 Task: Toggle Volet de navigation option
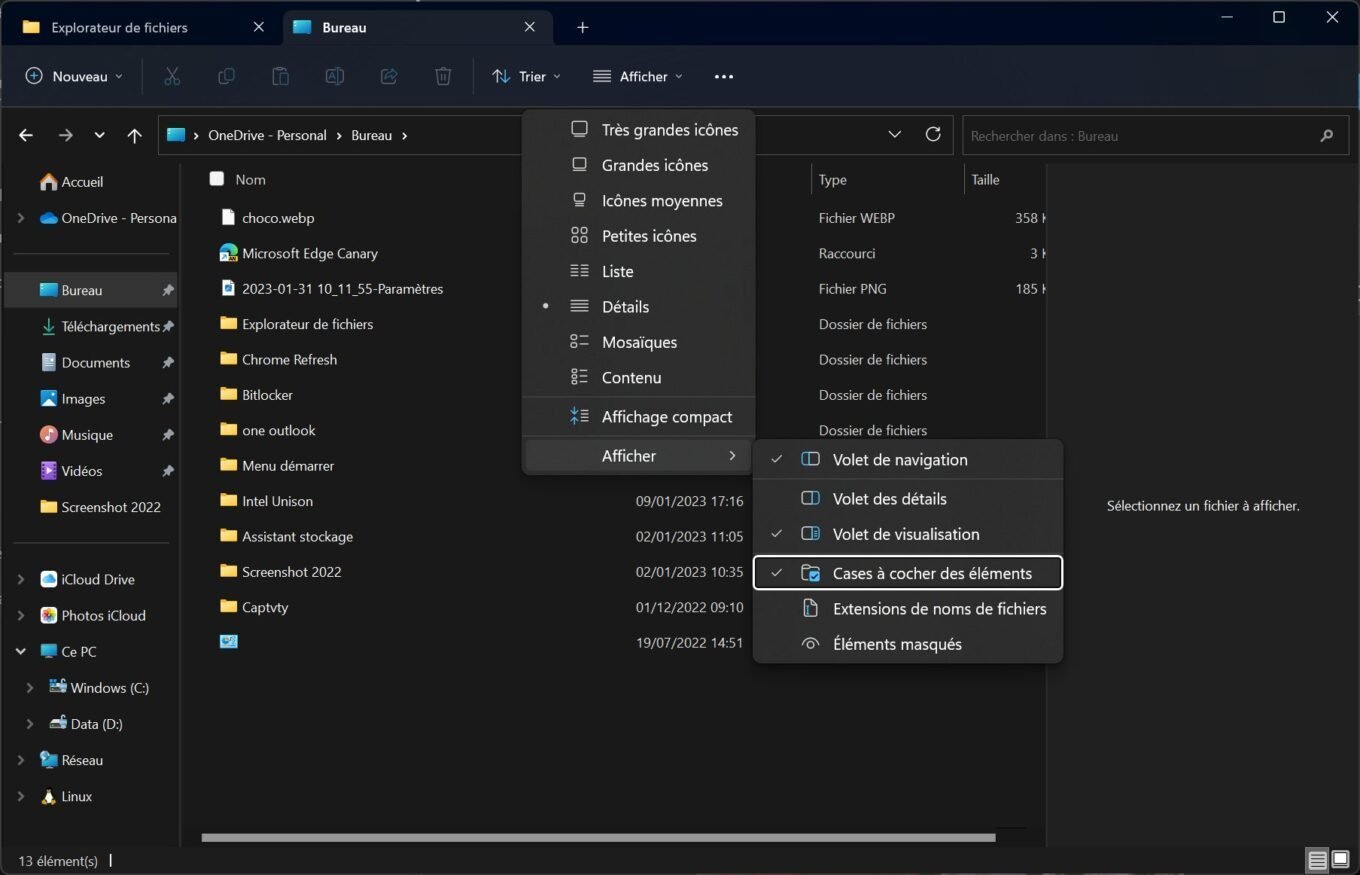(x=908, y=460)
